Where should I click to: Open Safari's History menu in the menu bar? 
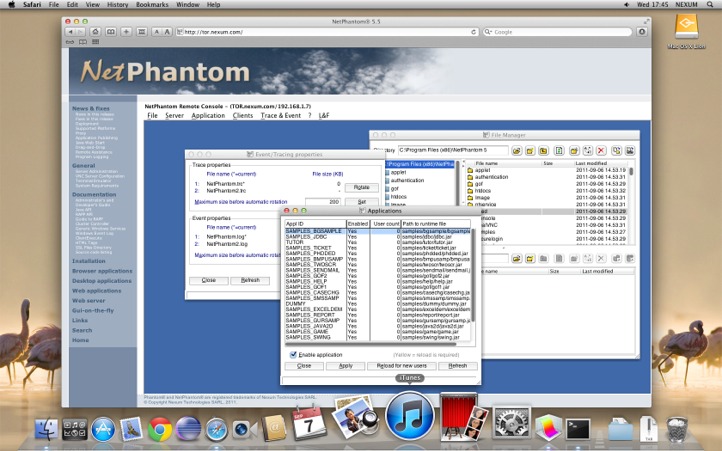pyautogui.click(x=117, y=5)
